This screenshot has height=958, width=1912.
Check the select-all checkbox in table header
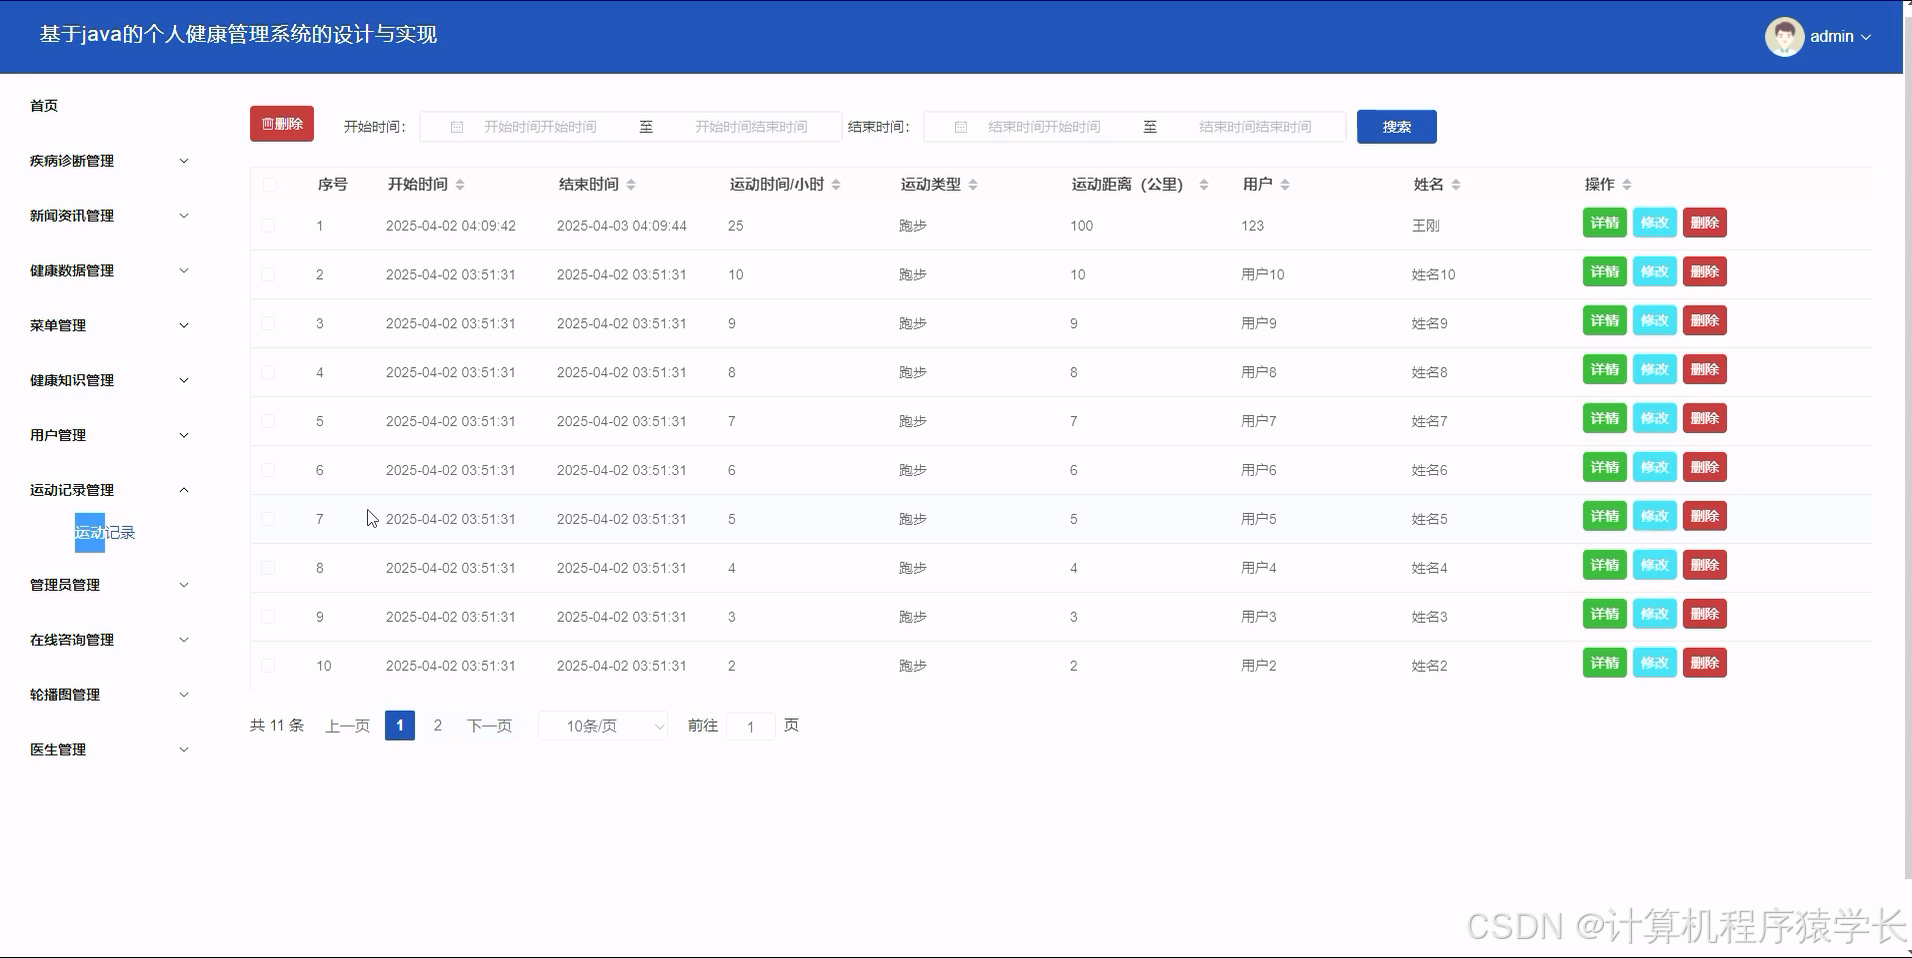(268, 184)
